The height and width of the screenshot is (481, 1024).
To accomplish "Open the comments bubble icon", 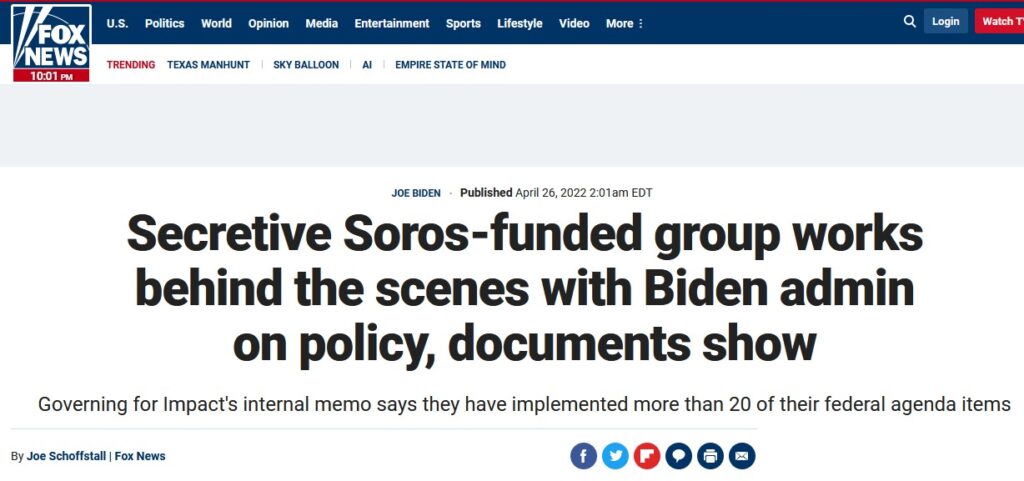I will click(x=679, y=456).
